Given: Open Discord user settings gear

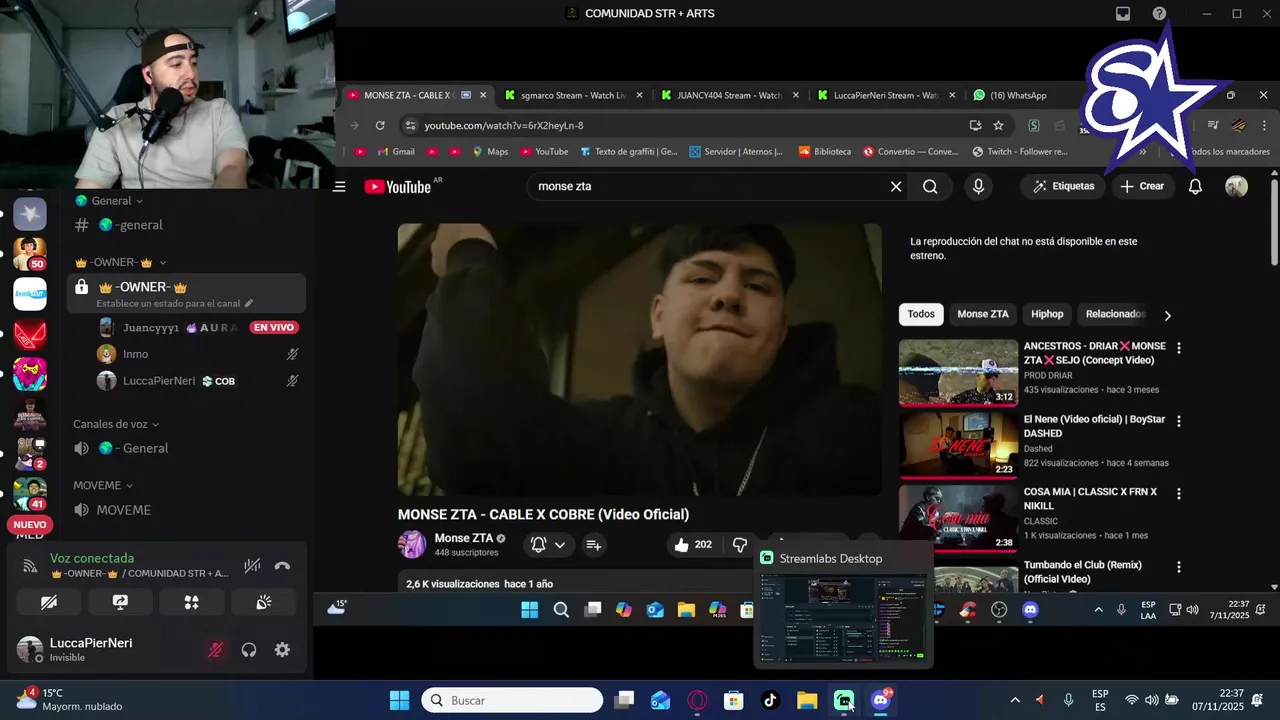Looking at the screenshot, I should pyautogui.click(x=282, y=650).
